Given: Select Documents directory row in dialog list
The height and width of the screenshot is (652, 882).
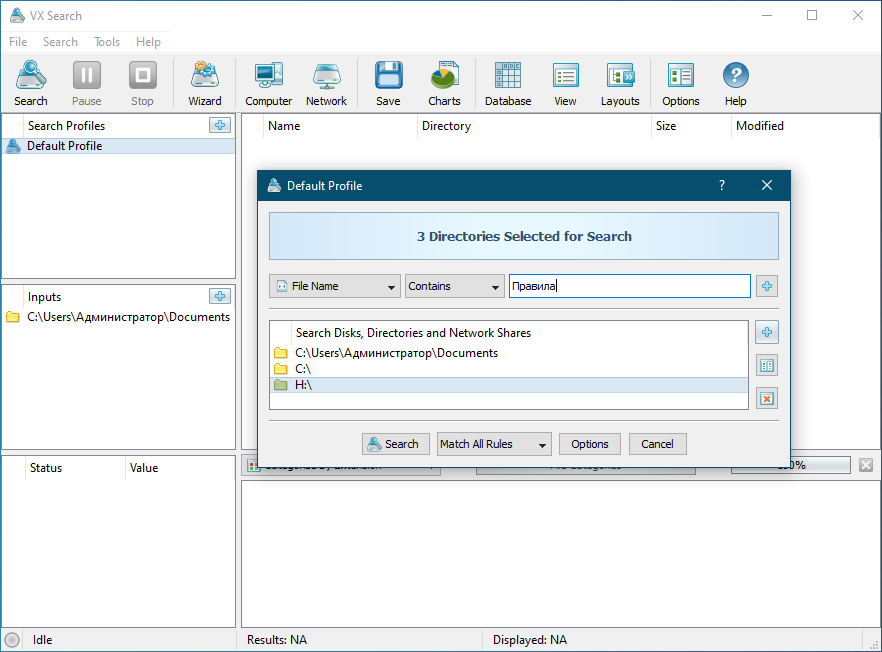Looking at the screenshot, I should point(508,353).
